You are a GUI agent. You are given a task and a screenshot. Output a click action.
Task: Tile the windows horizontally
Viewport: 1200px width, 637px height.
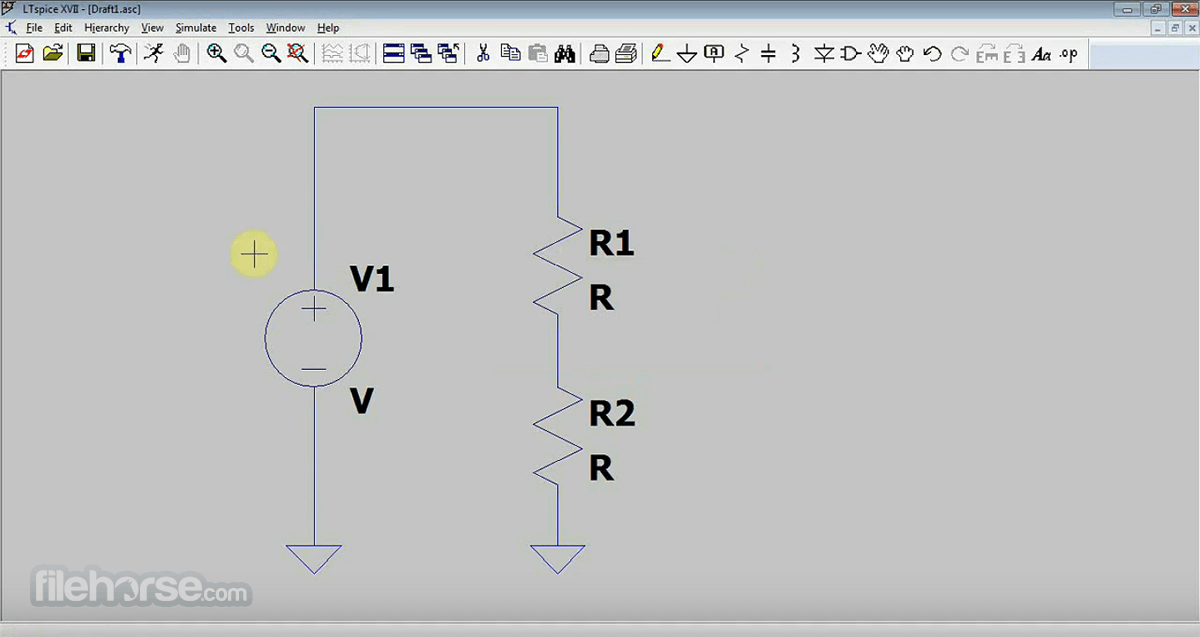[x=394, y=53]
